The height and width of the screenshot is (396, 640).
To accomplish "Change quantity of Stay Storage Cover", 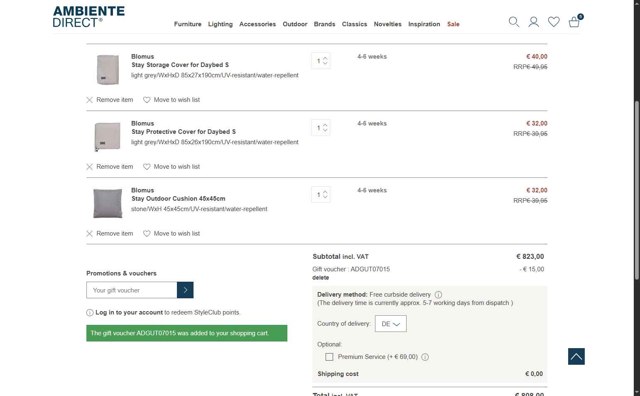I will point(321,61).
